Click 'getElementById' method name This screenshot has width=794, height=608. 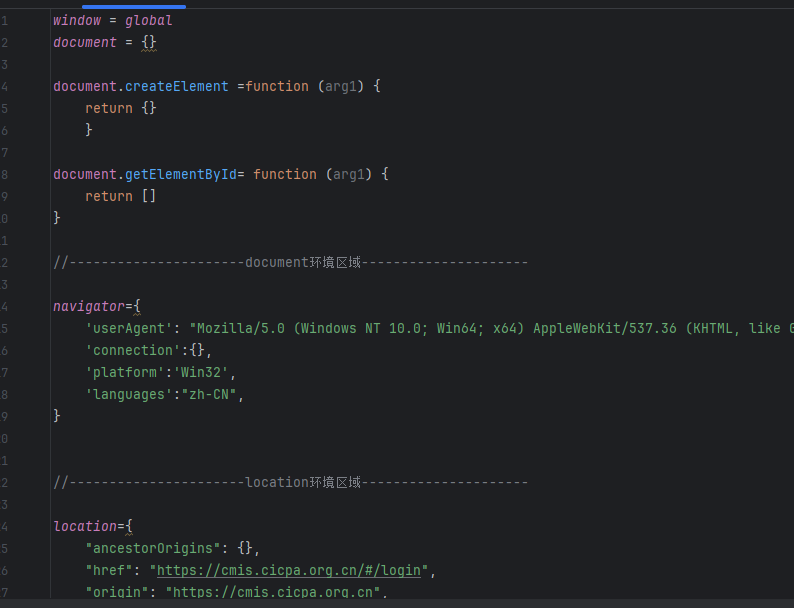tap(181, 175)
